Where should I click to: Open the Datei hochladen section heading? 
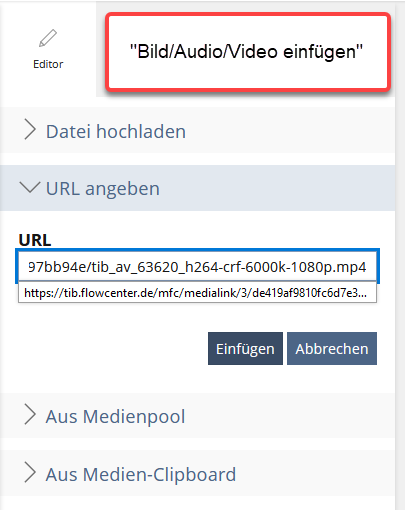(116, 131)
